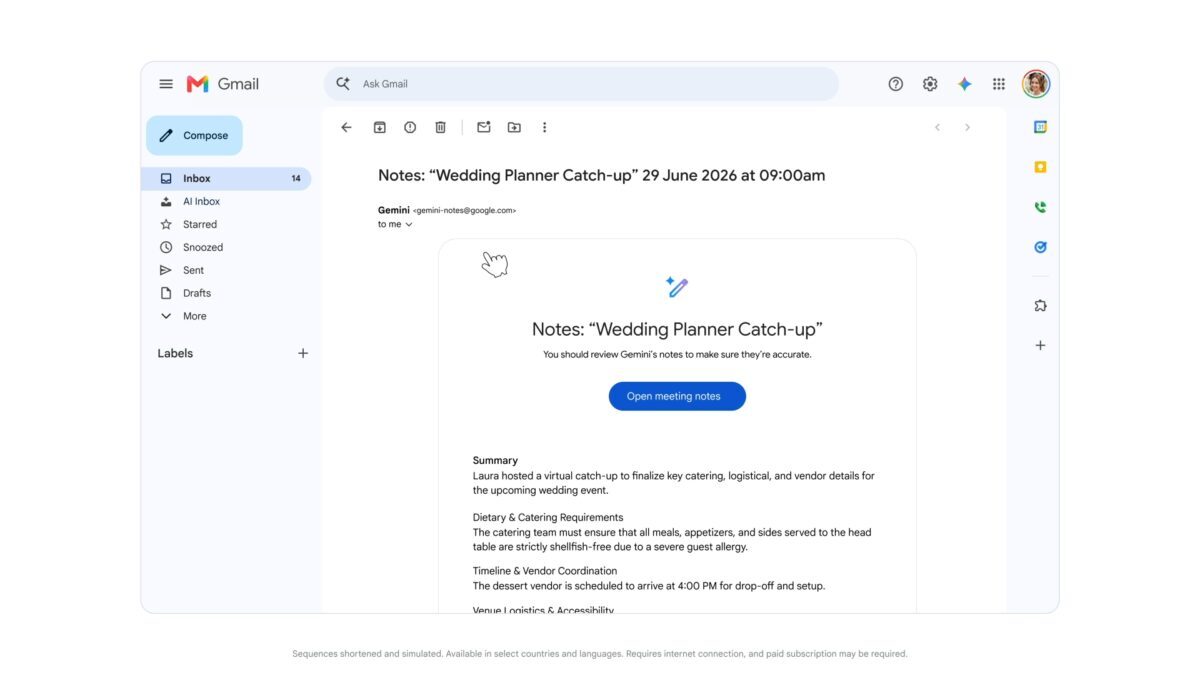
Task: Mark the email as unread
Action: click(484, 127)
